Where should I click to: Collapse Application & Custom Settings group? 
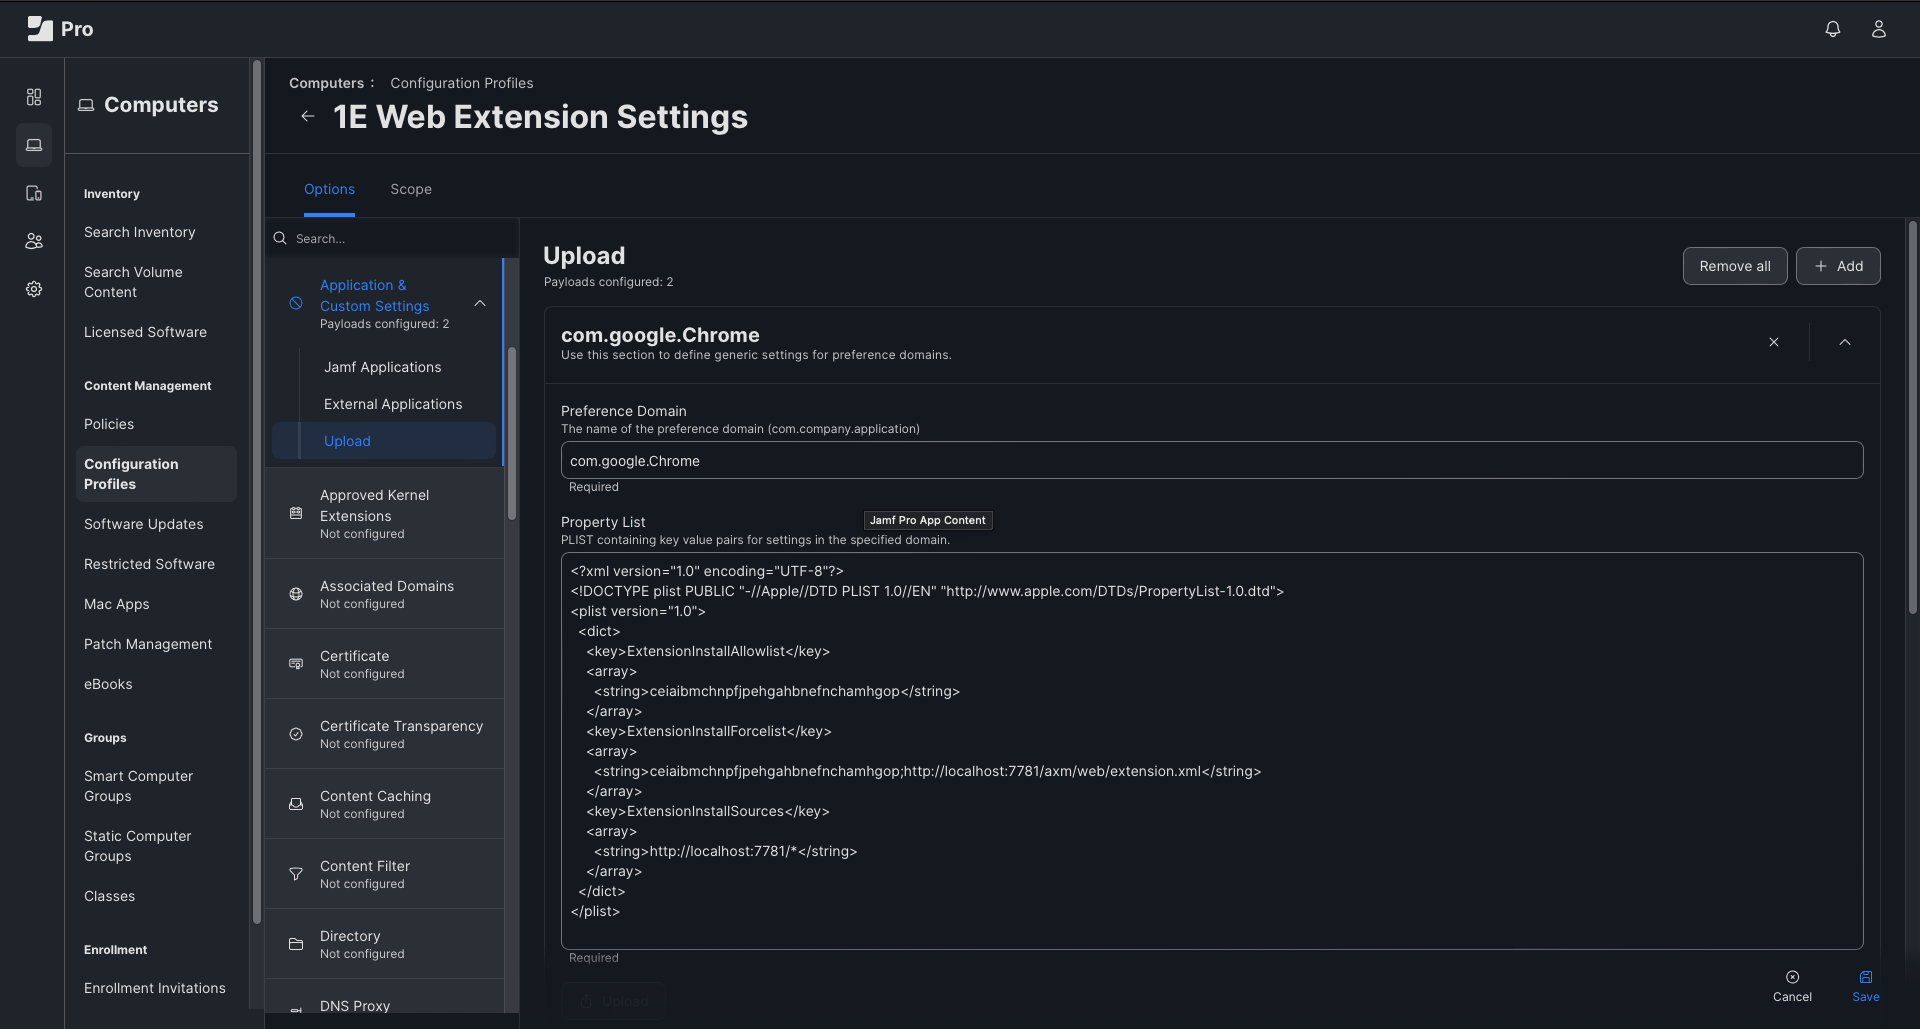480,304
